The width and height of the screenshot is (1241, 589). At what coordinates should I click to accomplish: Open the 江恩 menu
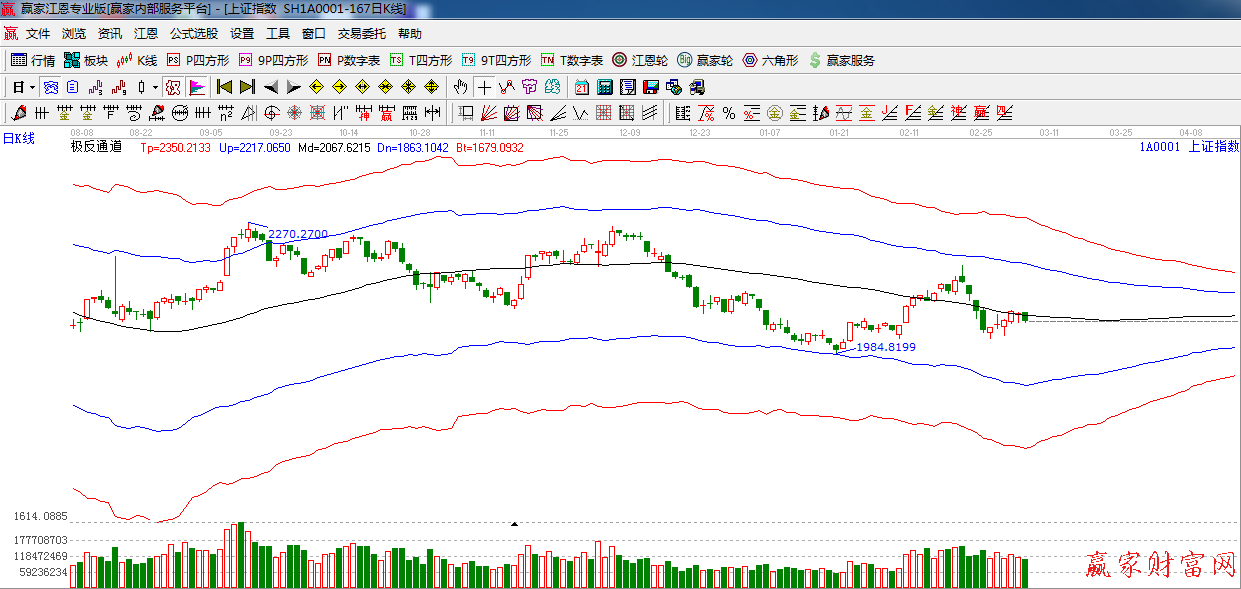(145, 33)
